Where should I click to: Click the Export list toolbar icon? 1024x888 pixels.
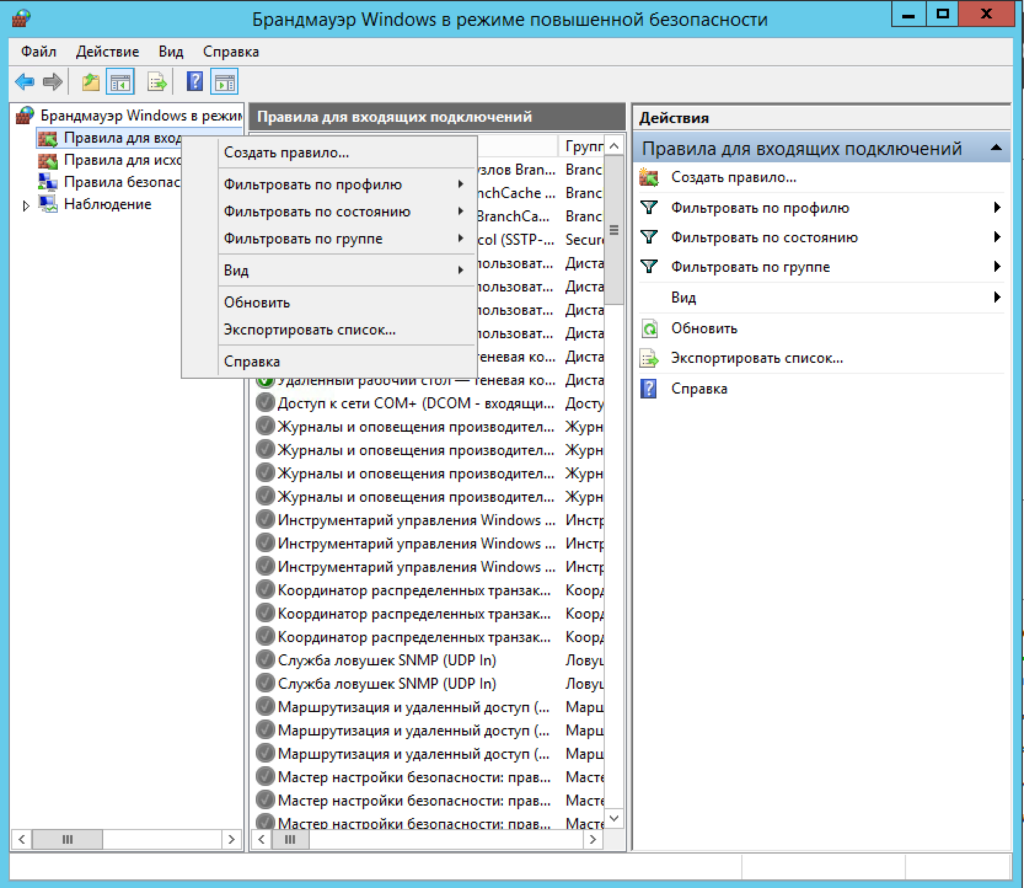tap(157, 82)
